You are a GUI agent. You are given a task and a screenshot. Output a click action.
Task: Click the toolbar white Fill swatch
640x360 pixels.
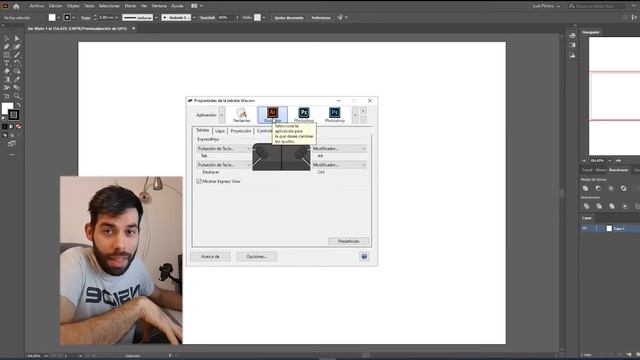[x=7, y=108]
